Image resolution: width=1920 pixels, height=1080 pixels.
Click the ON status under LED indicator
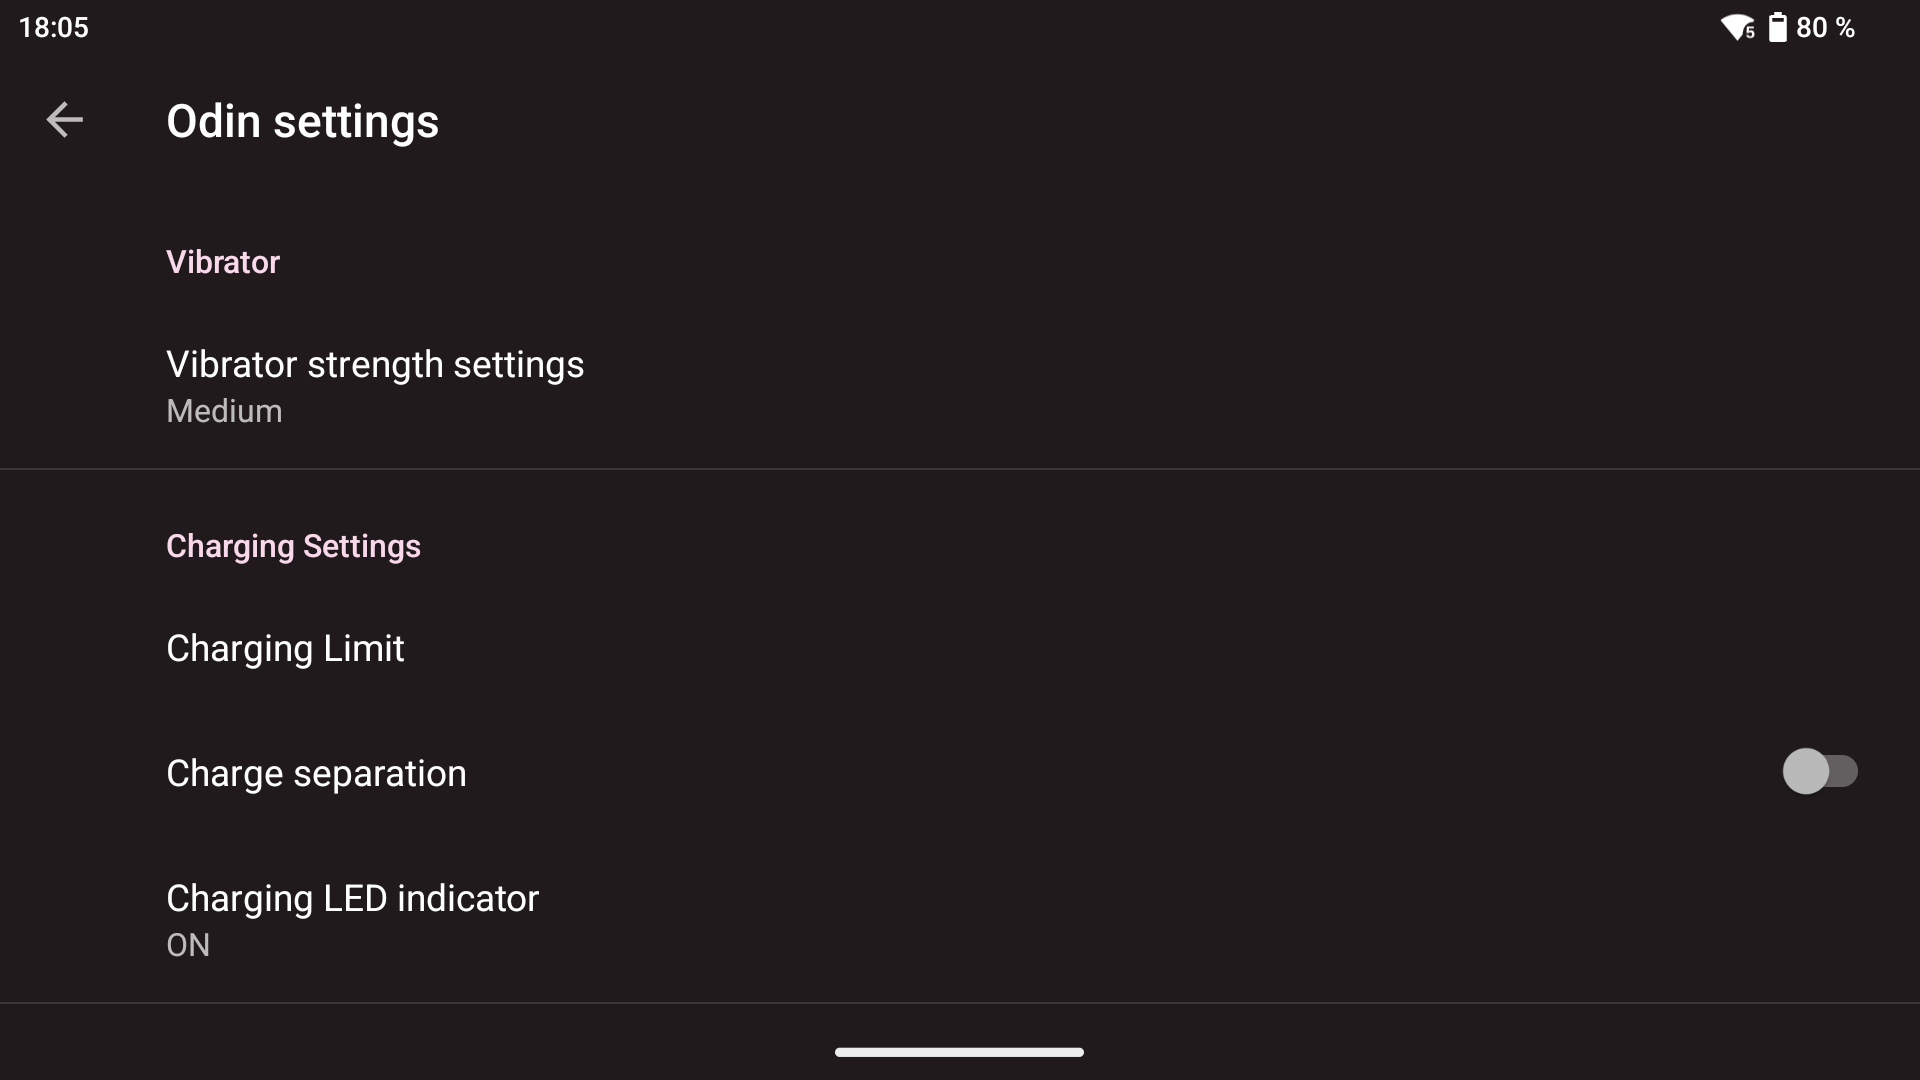188,945
